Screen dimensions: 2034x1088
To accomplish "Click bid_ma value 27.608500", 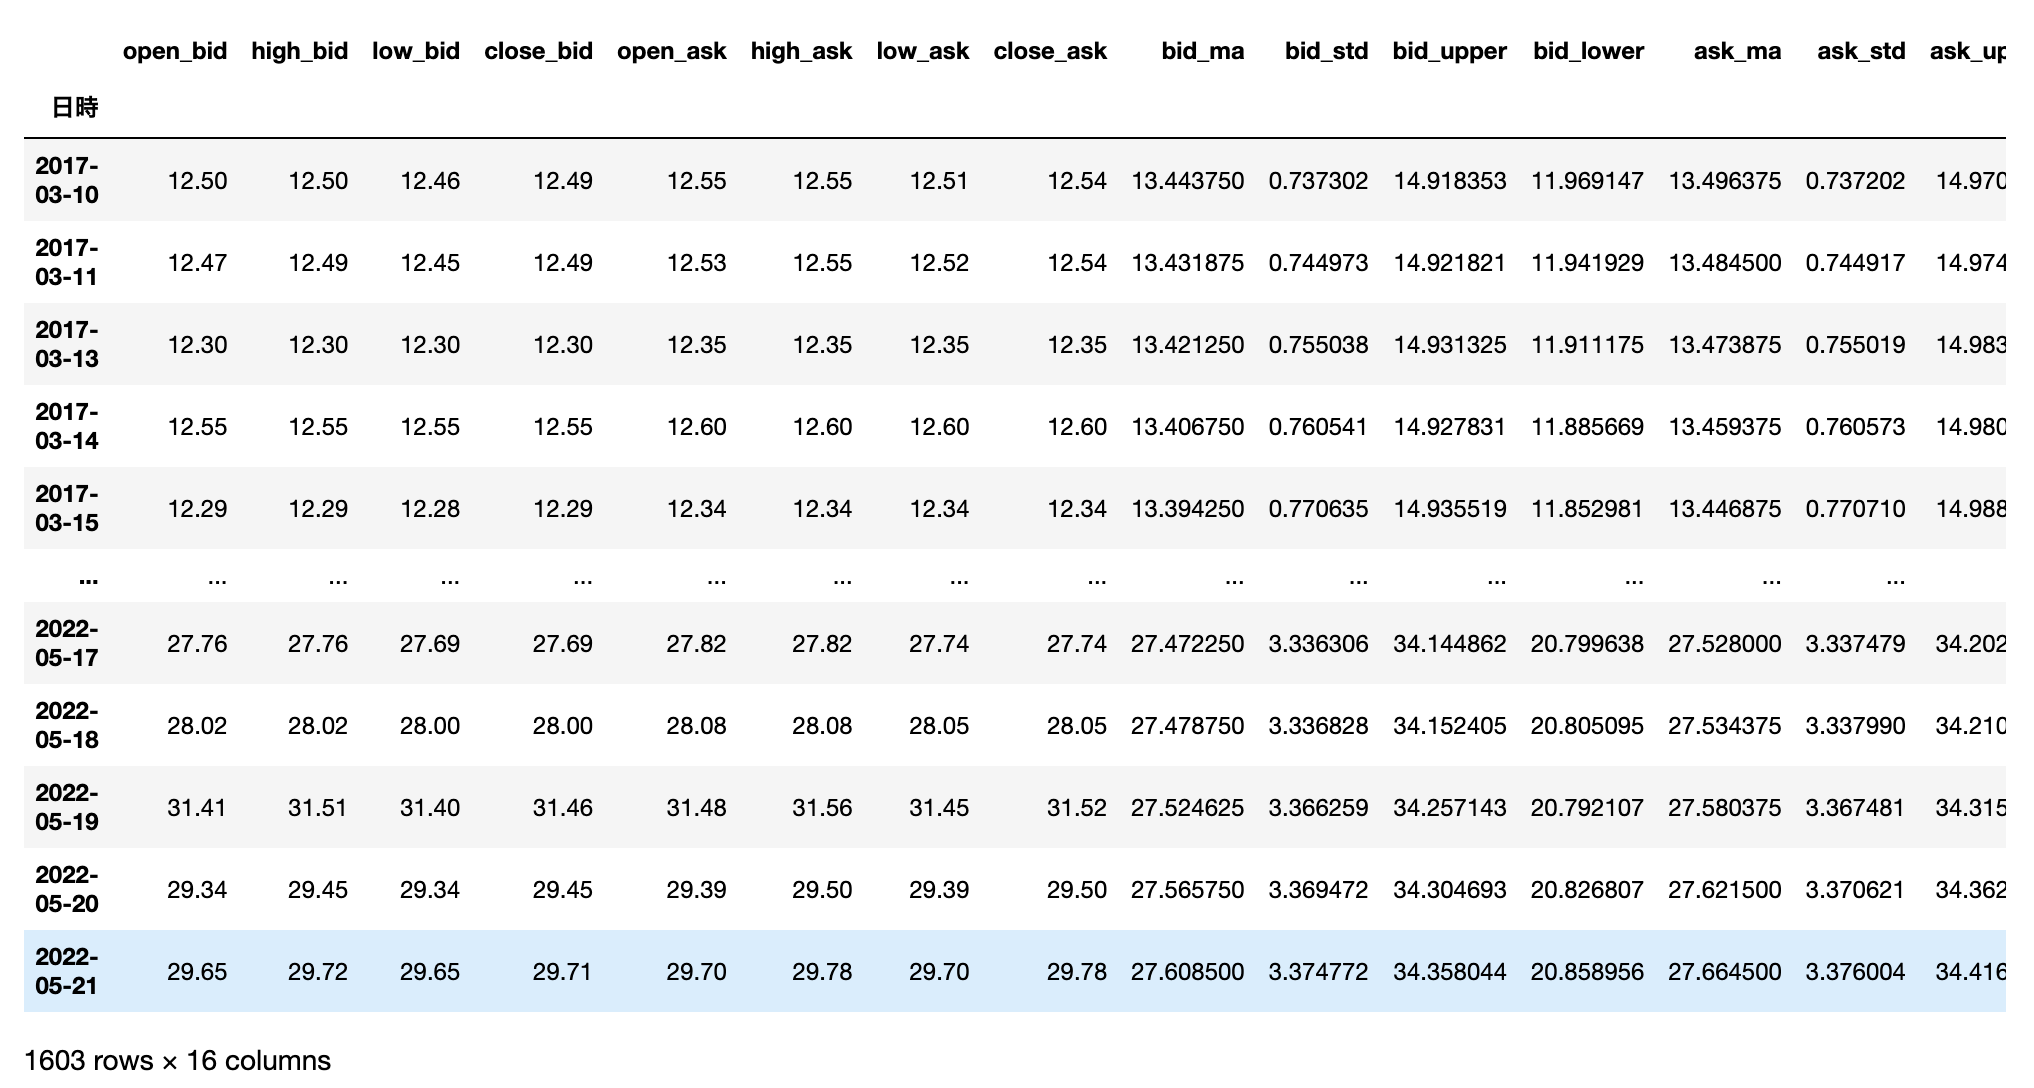I will [x=1187, y=972].
